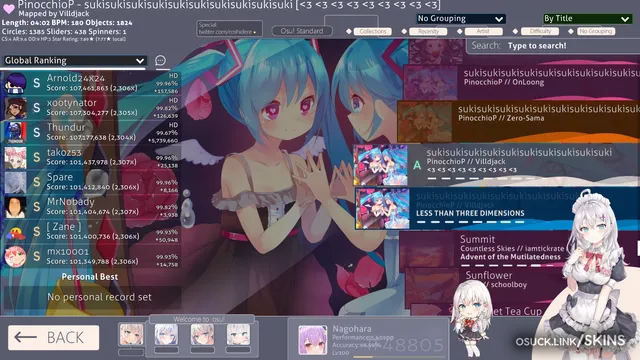Click the Nagohara user profile panel

pos(369,339)
